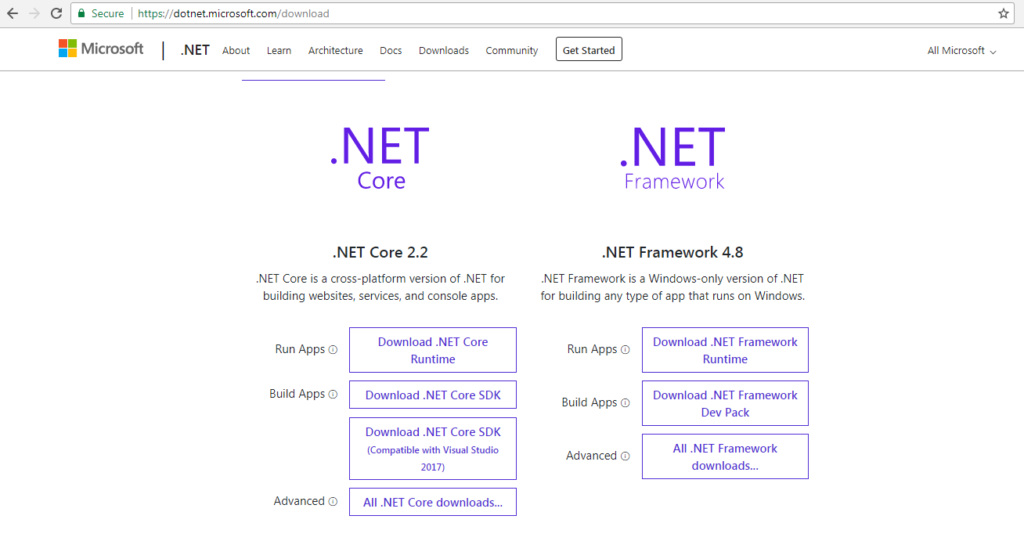This screenshot has height=541, width=1024.
Task: Click info icon beside .NET Framework Build Apps
Action: coord(626,403)
